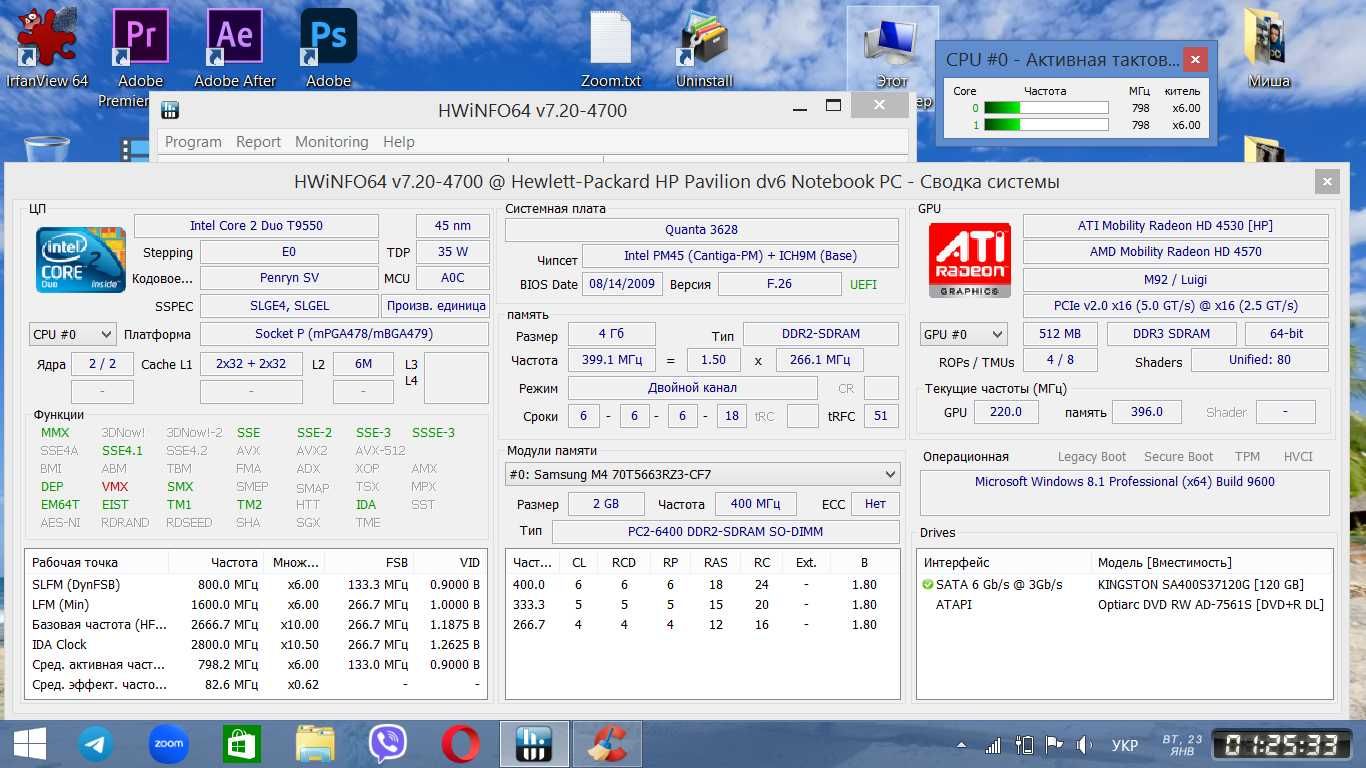Open Zoom.txt file on desktop

tap(611, 47)
